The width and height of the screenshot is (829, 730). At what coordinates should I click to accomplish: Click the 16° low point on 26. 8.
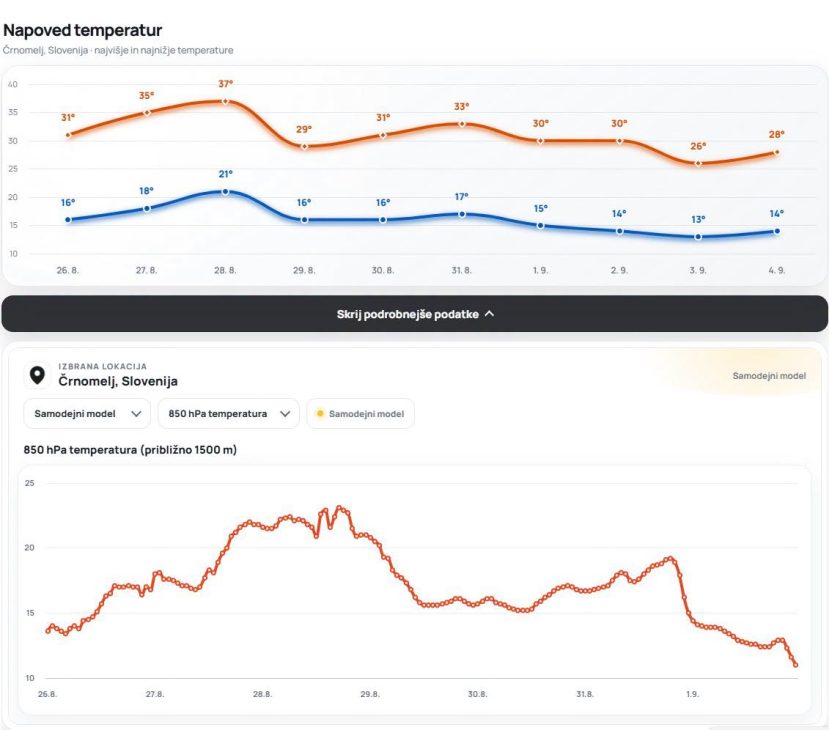[68, 220]
